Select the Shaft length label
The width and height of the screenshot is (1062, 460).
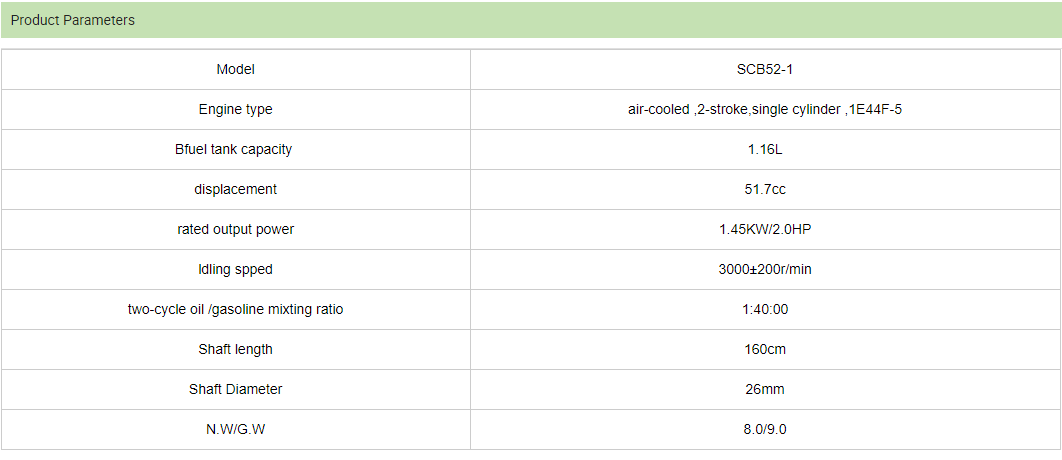tap(236, 350)
